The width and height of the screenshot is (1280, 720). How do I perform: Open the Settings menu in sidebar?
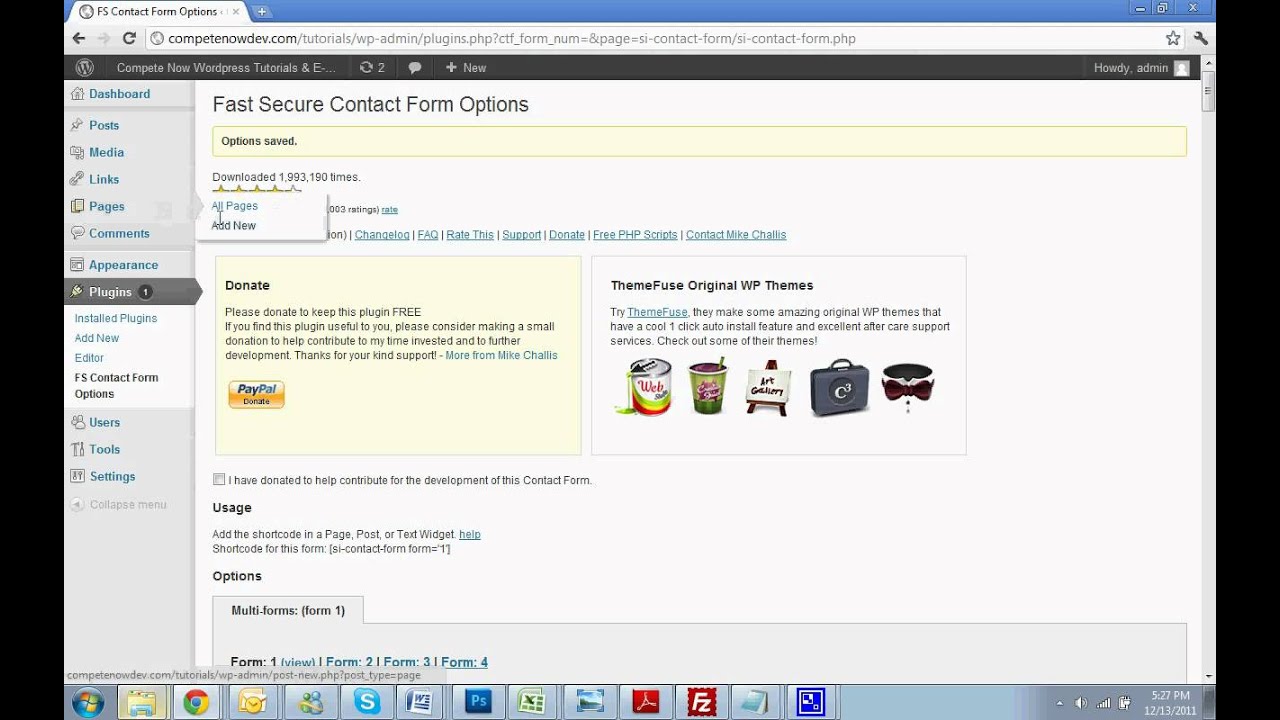pyautogui.click(x=112, y=477)
